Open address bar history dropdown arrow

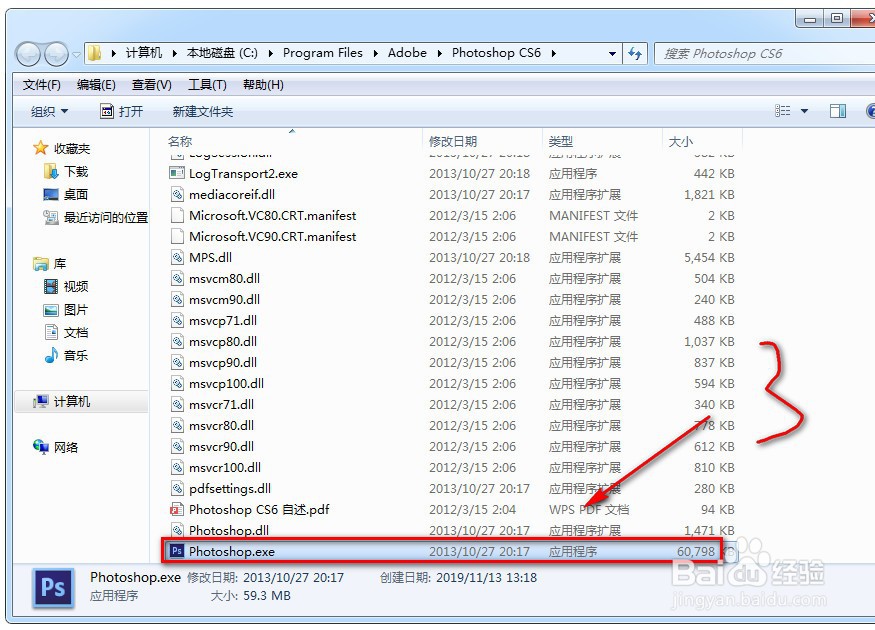612,54
